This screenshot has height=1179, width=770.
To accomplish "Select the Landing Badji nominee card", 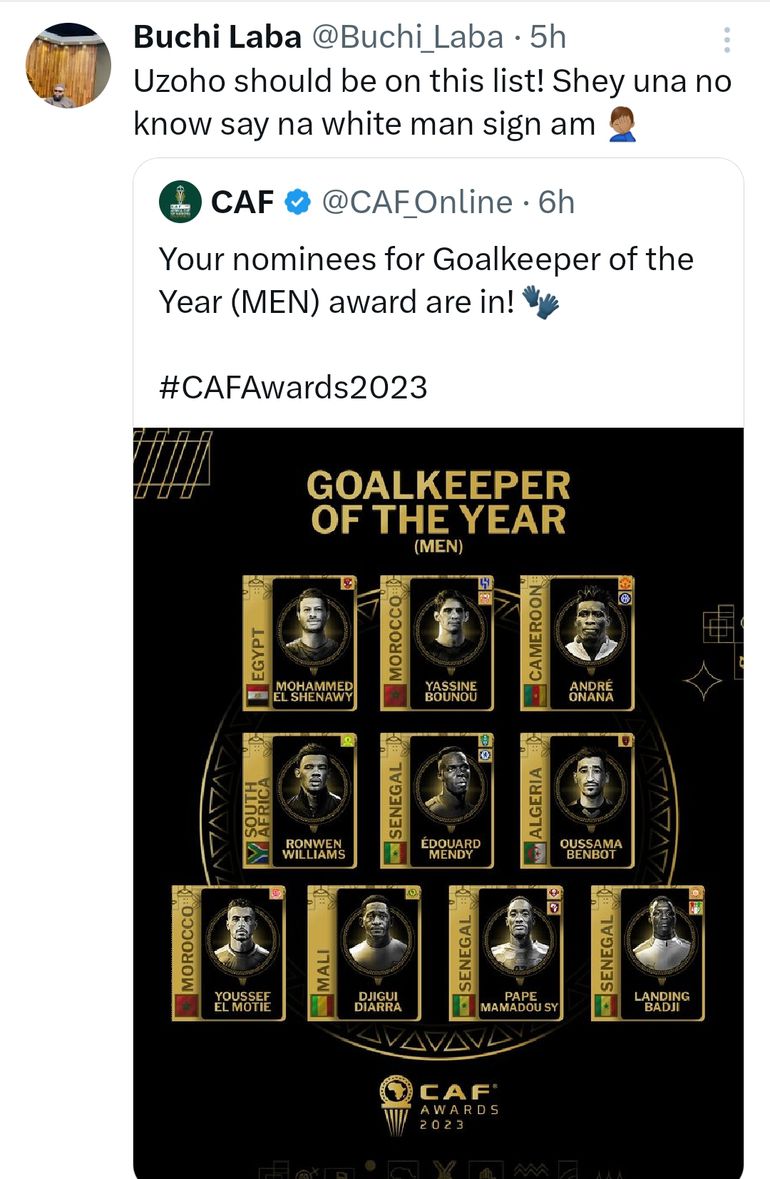I will point(648,953).
